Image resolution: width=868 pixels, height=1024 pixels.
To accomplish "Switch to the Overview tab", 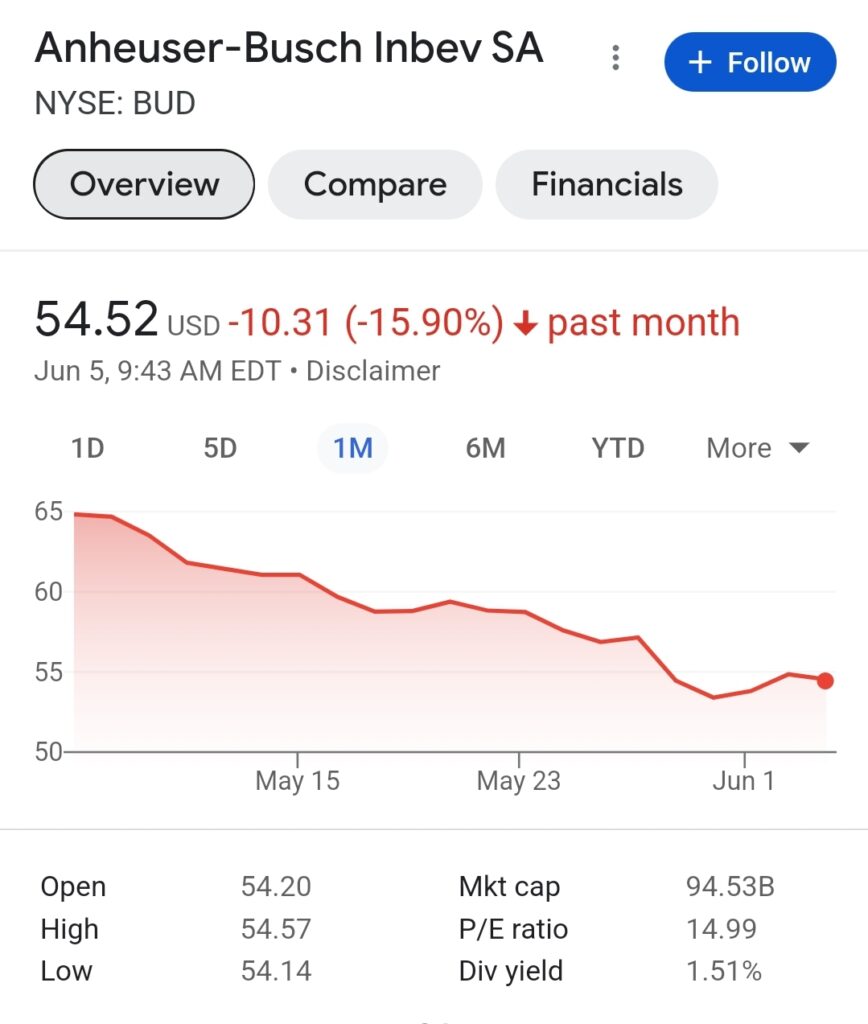I will pos(144,184).
